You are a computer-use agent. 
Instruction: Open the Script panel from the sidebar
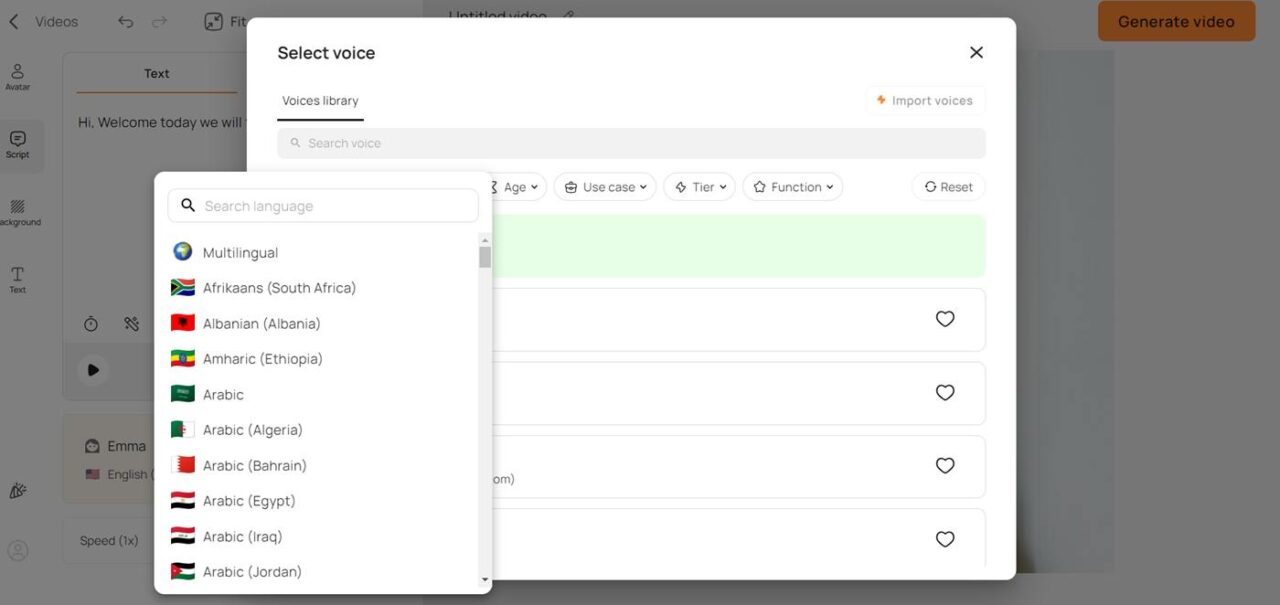coord(18,144)
